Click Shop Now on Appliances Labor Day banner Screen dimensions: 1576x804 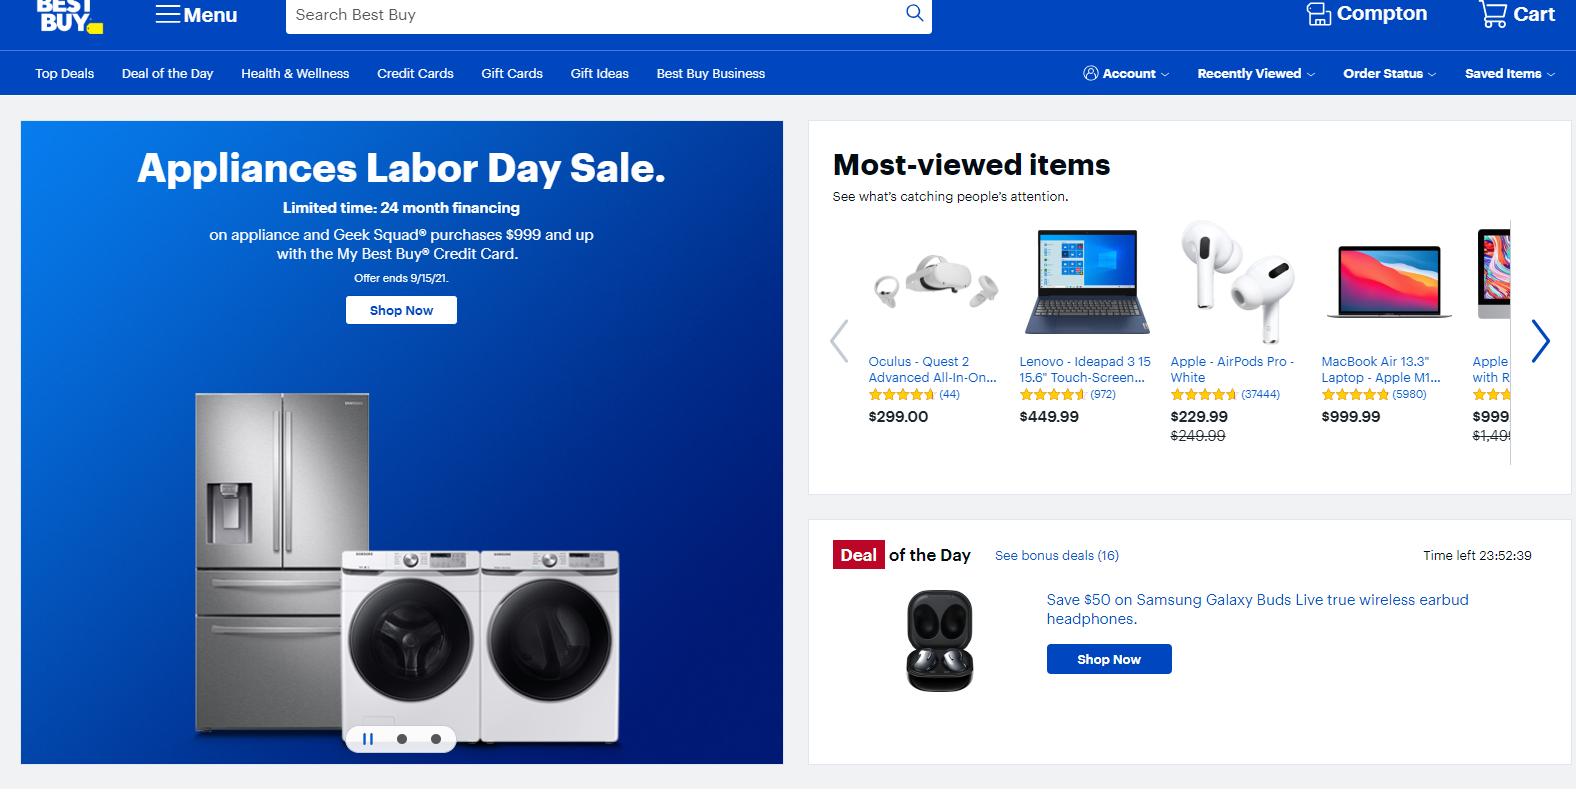point(401,310)
